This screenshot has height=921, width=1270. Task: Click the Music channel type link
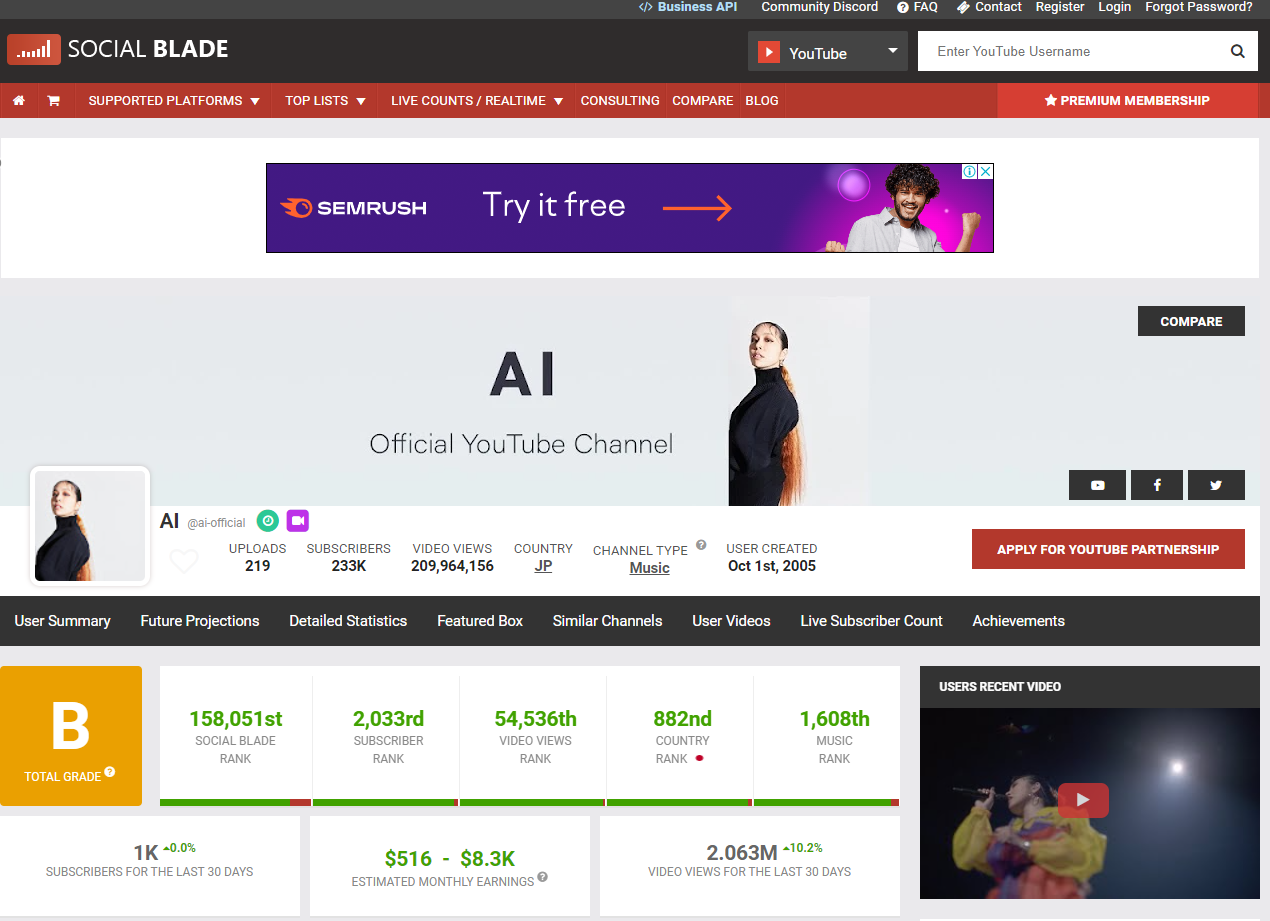(649, 568)
